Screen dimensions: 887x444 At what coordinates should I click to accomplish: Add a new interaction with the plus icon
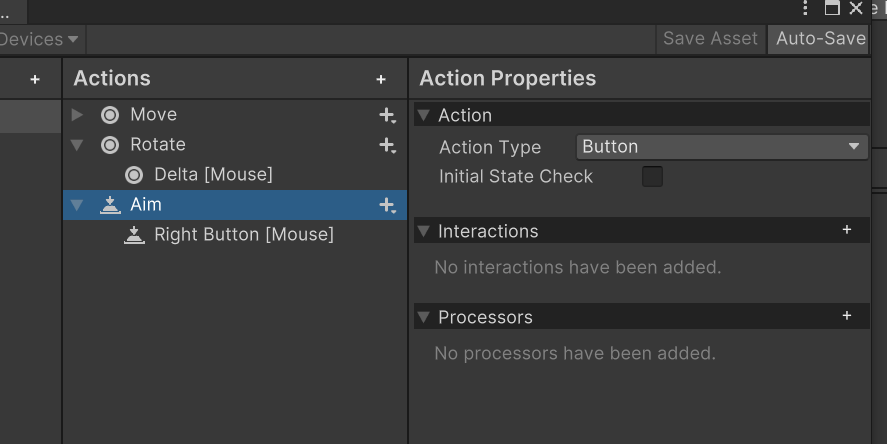click(847, 230)
